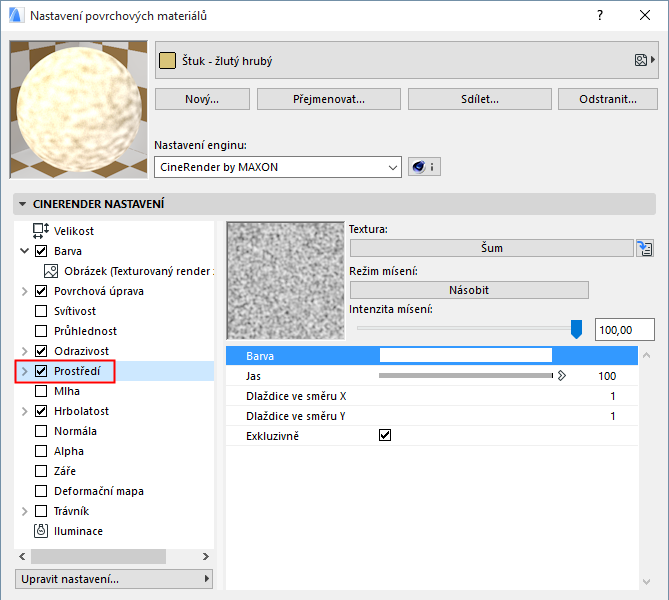The height and width of the screenshot is (600, 669).
Task: Click the Odstranit... button
Action: (608, 99)
